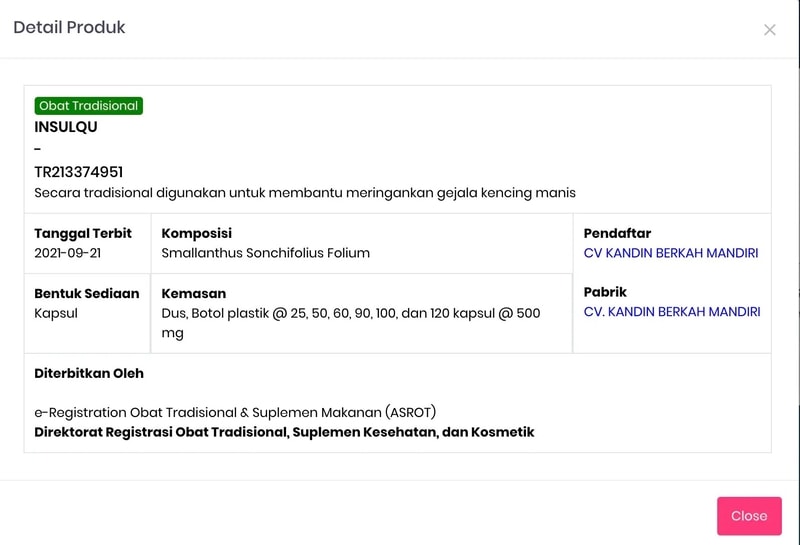Select the Kapsul dosage form value
Screen dimensions: 800x545
pyautogui.click(x=56, y=313)
